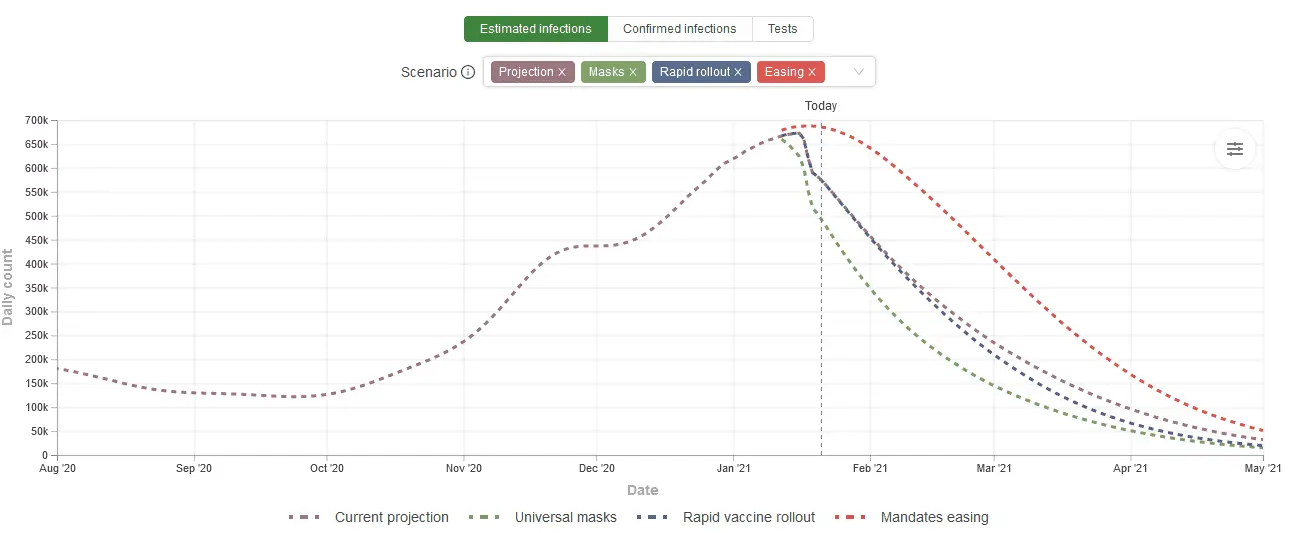1290x533 pixels.
Task: Toggle Universal masks legend item
Action: tap(565, 517)
